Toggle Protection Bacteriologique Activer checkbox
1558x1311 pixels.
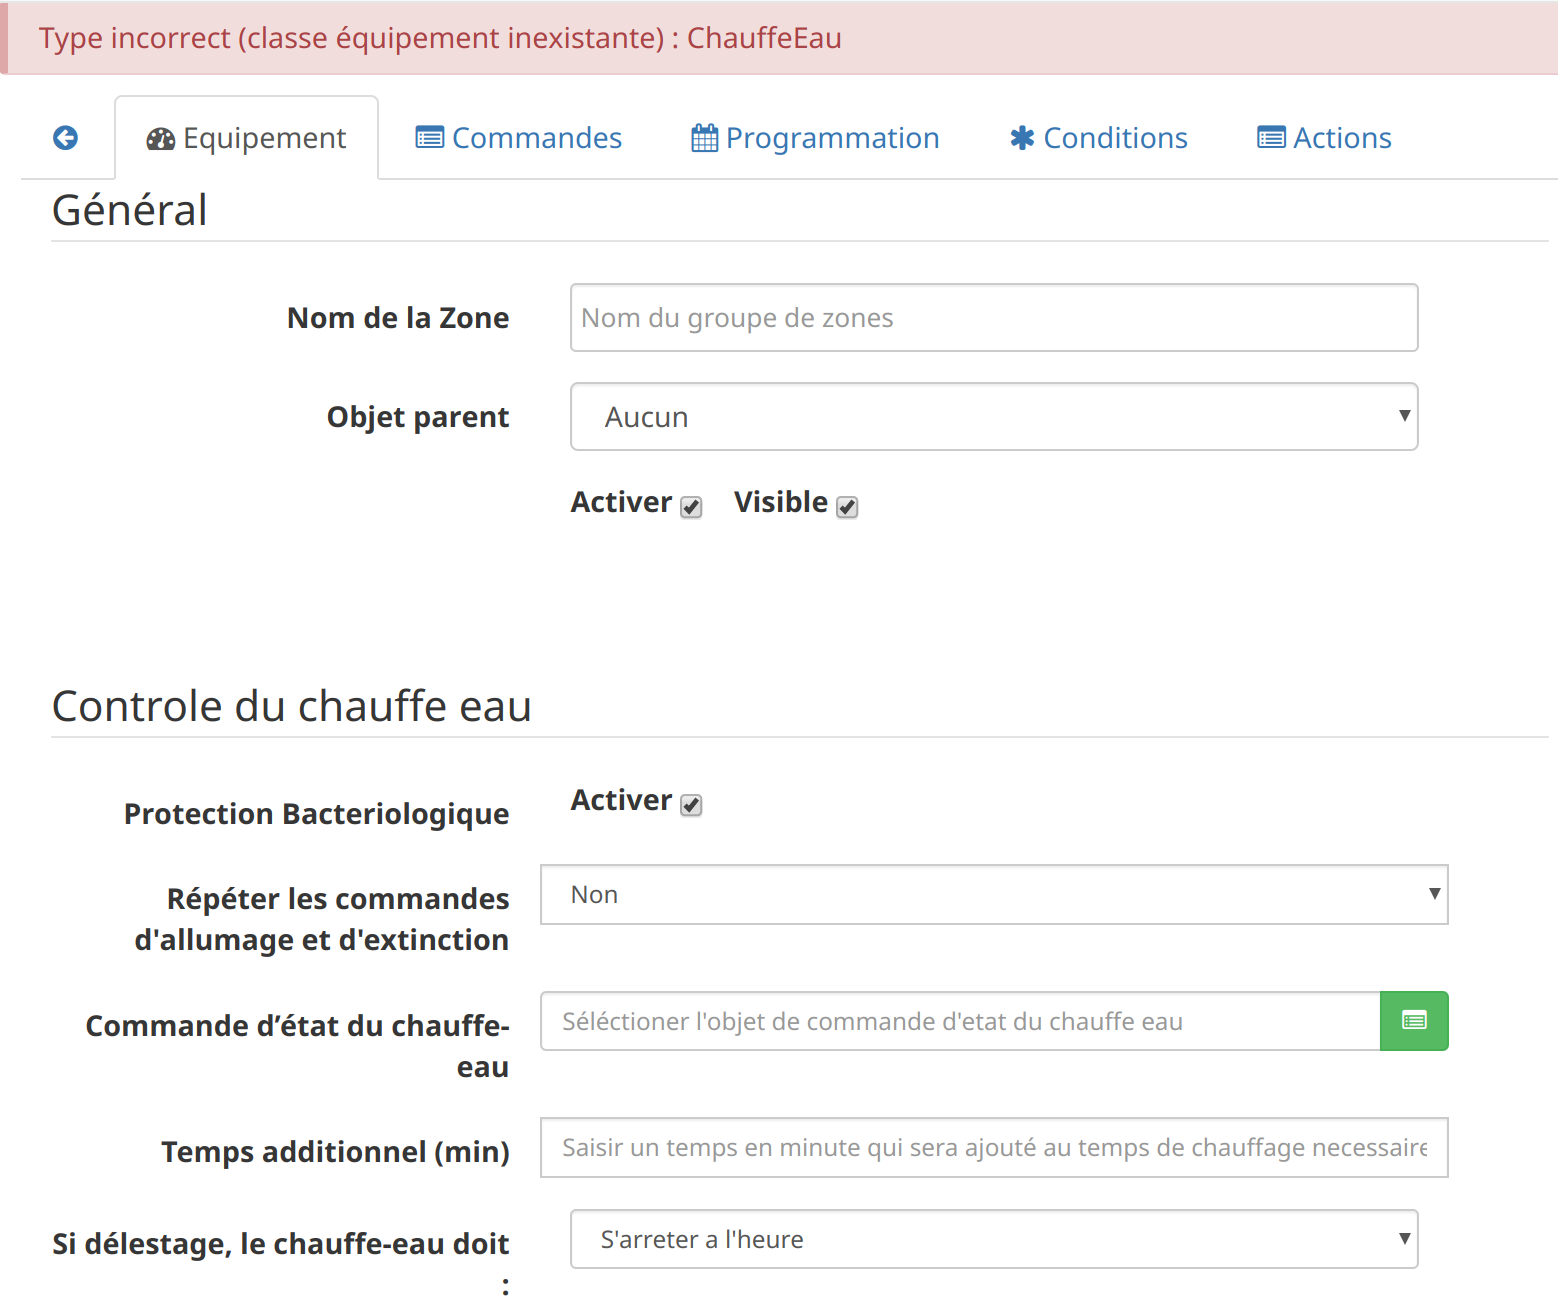[691, 805]
